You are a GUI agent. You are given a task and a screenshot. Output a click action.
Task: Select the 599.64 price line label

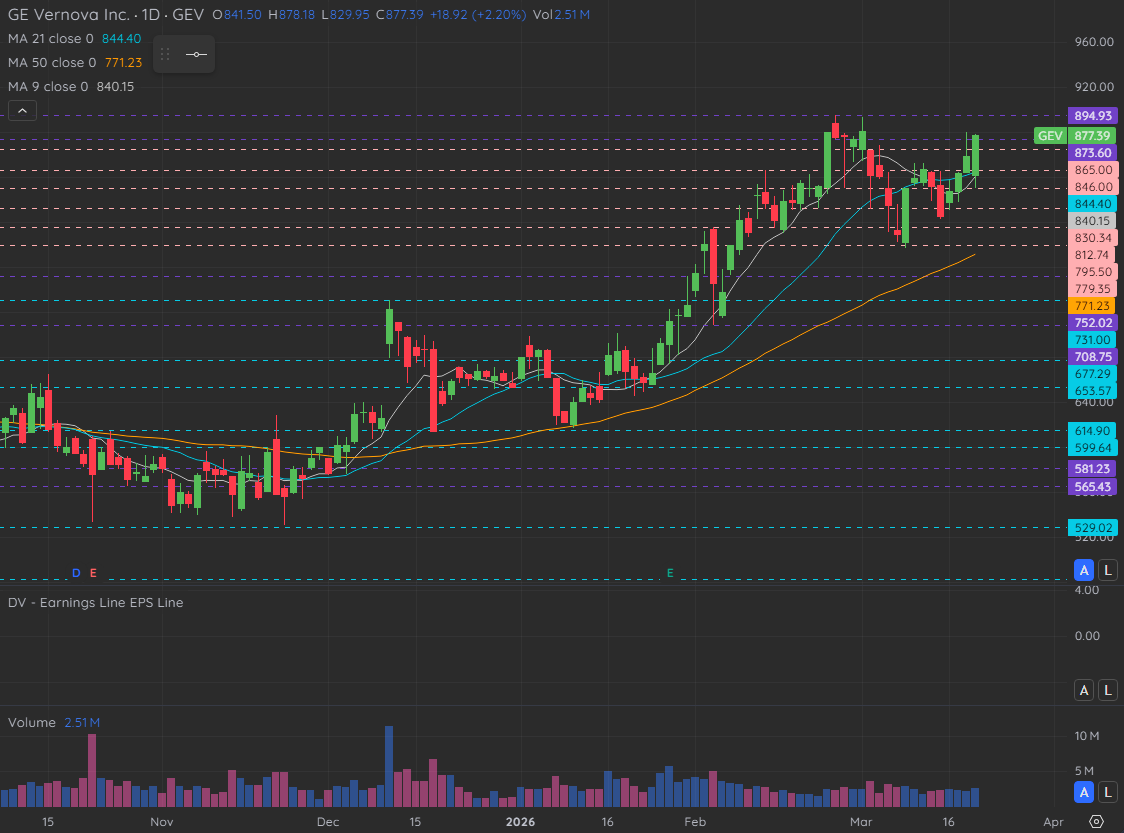(1092, 448)
